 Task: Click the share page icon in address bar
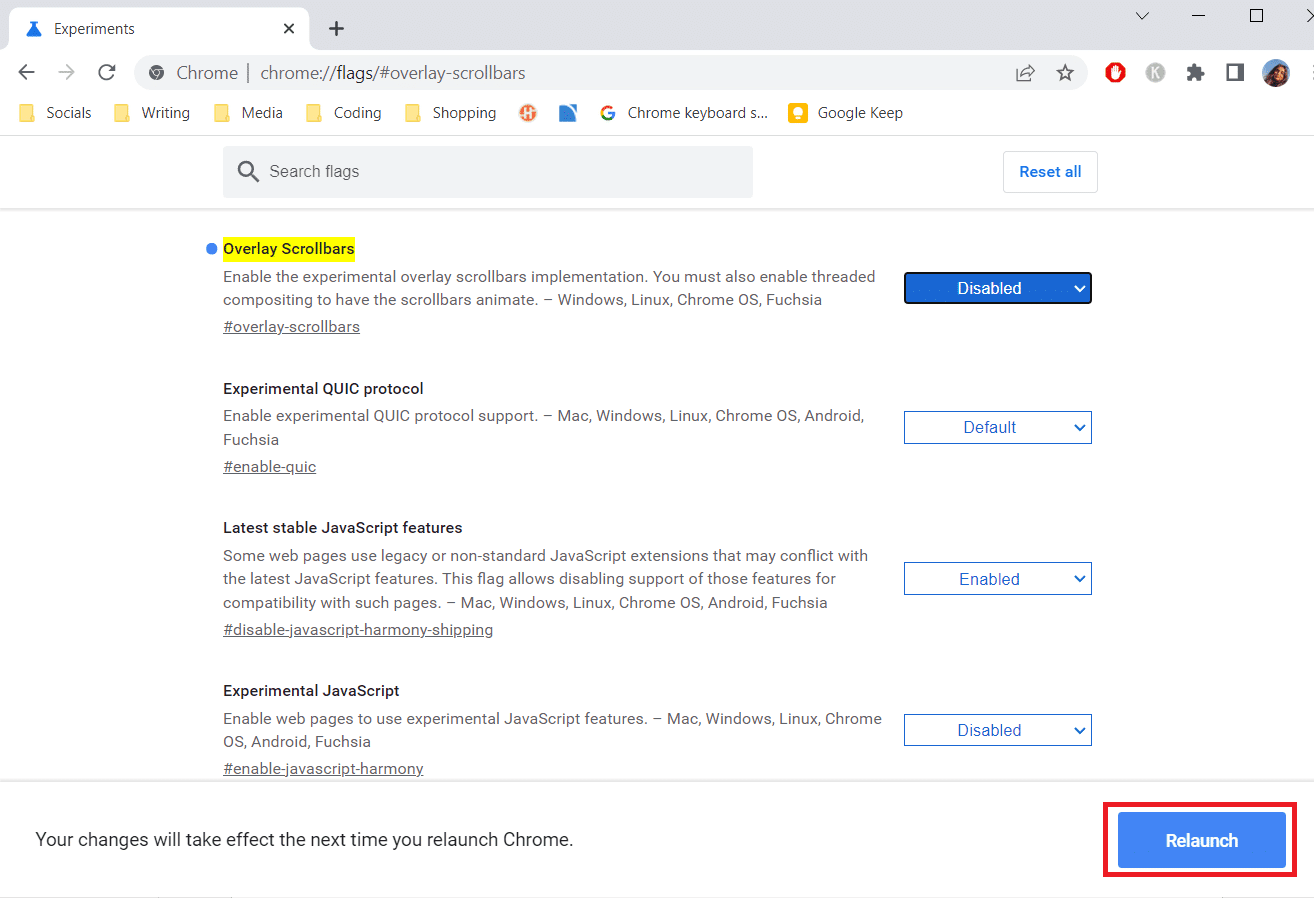[1025, 73]
